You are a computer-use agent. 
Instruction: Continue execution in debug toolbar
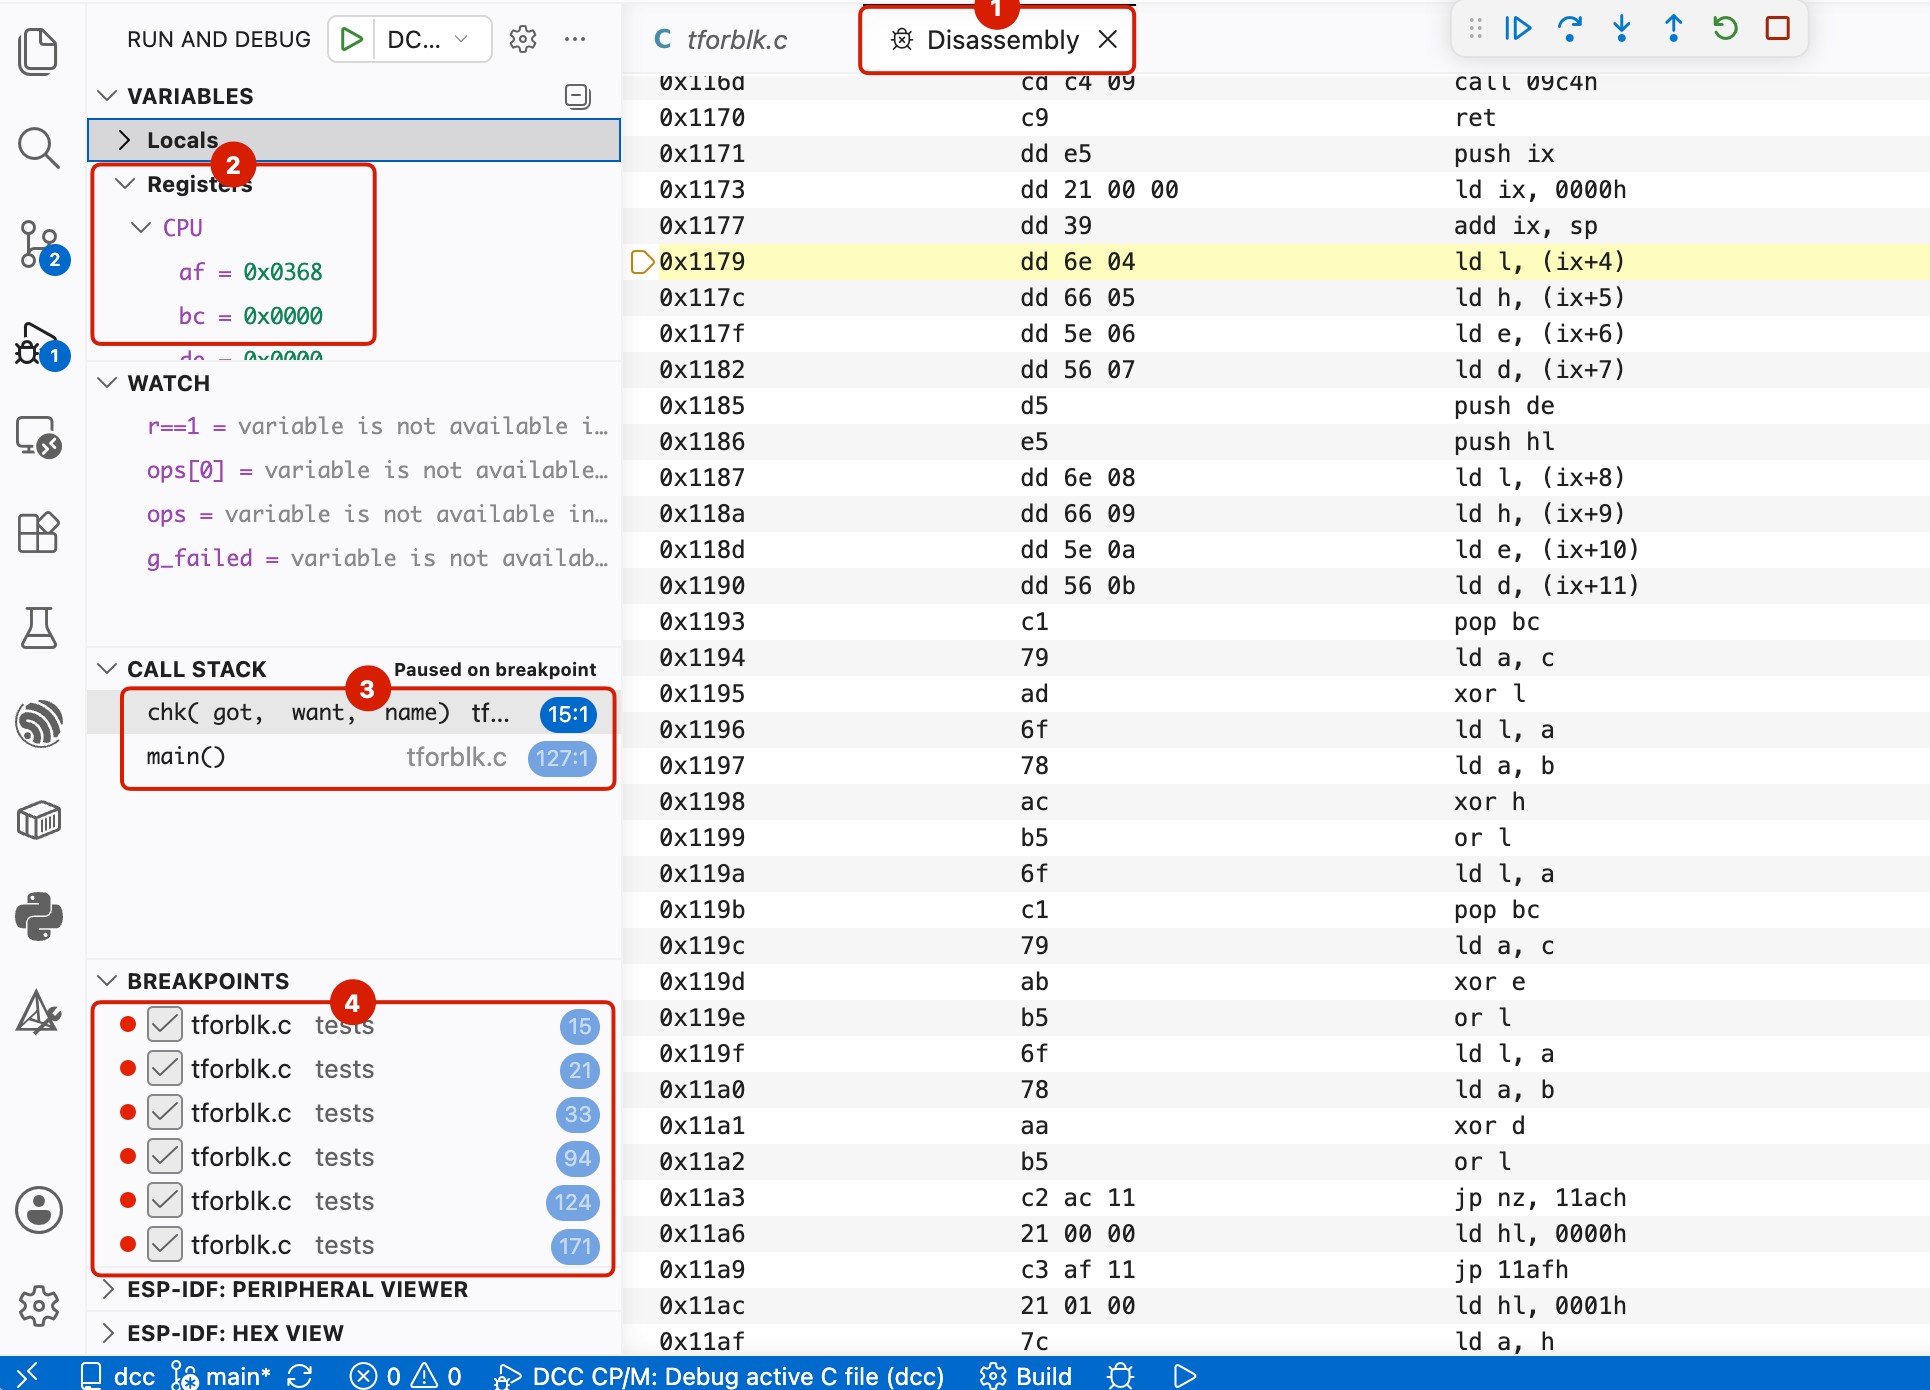(1518, 29)
